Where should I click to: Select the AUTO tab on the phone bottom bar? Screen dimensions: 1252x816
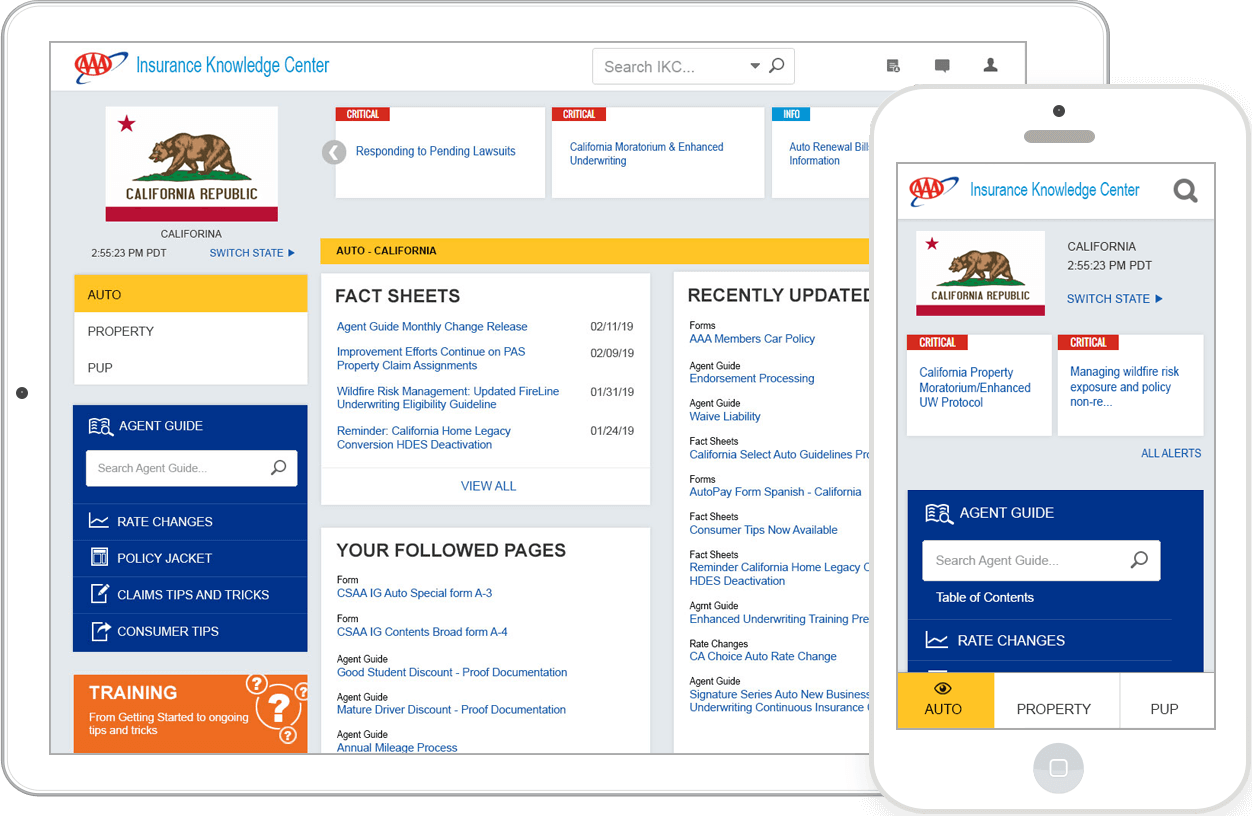(945, 700)
